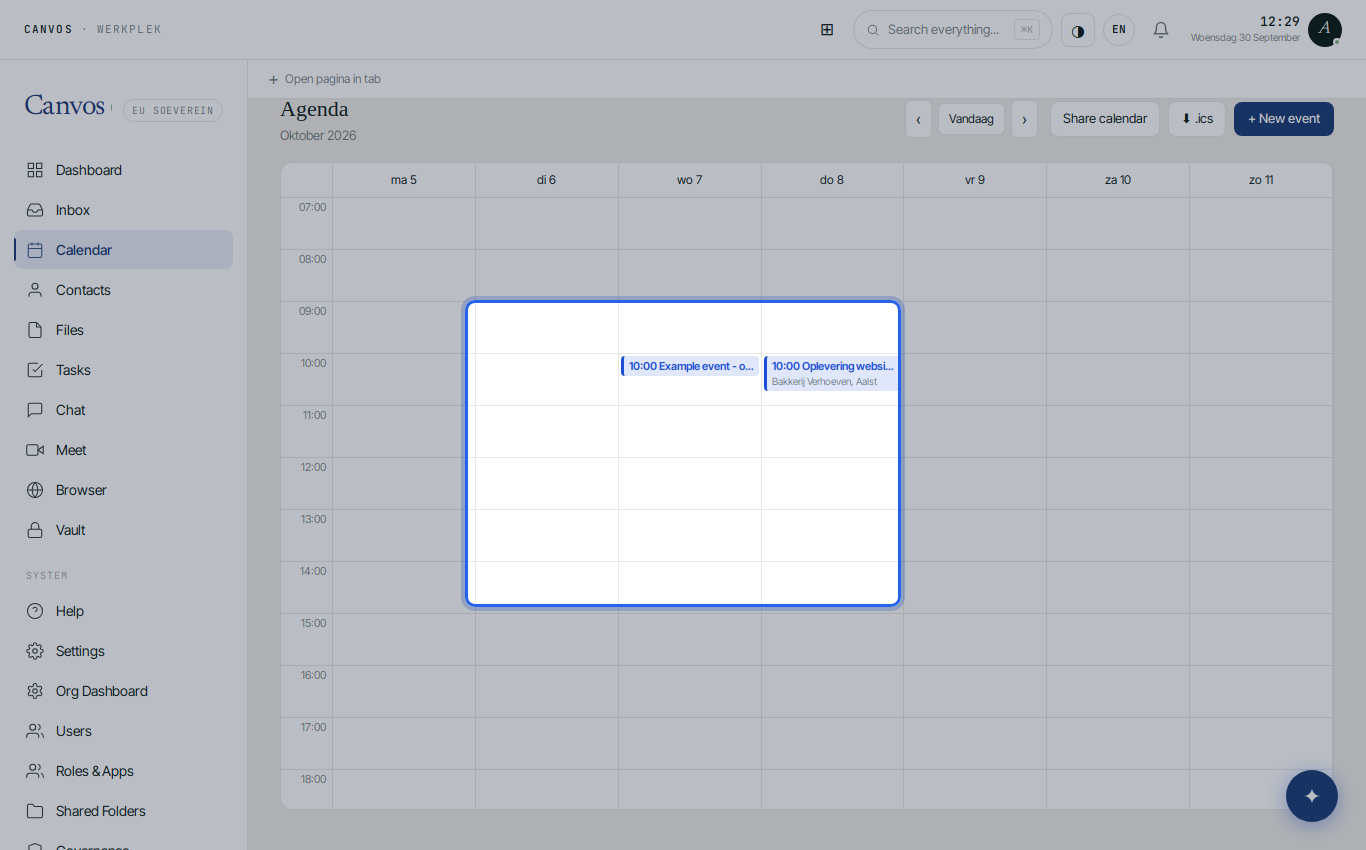
Task: Open the notifications bell
Action: point(1161,30)
